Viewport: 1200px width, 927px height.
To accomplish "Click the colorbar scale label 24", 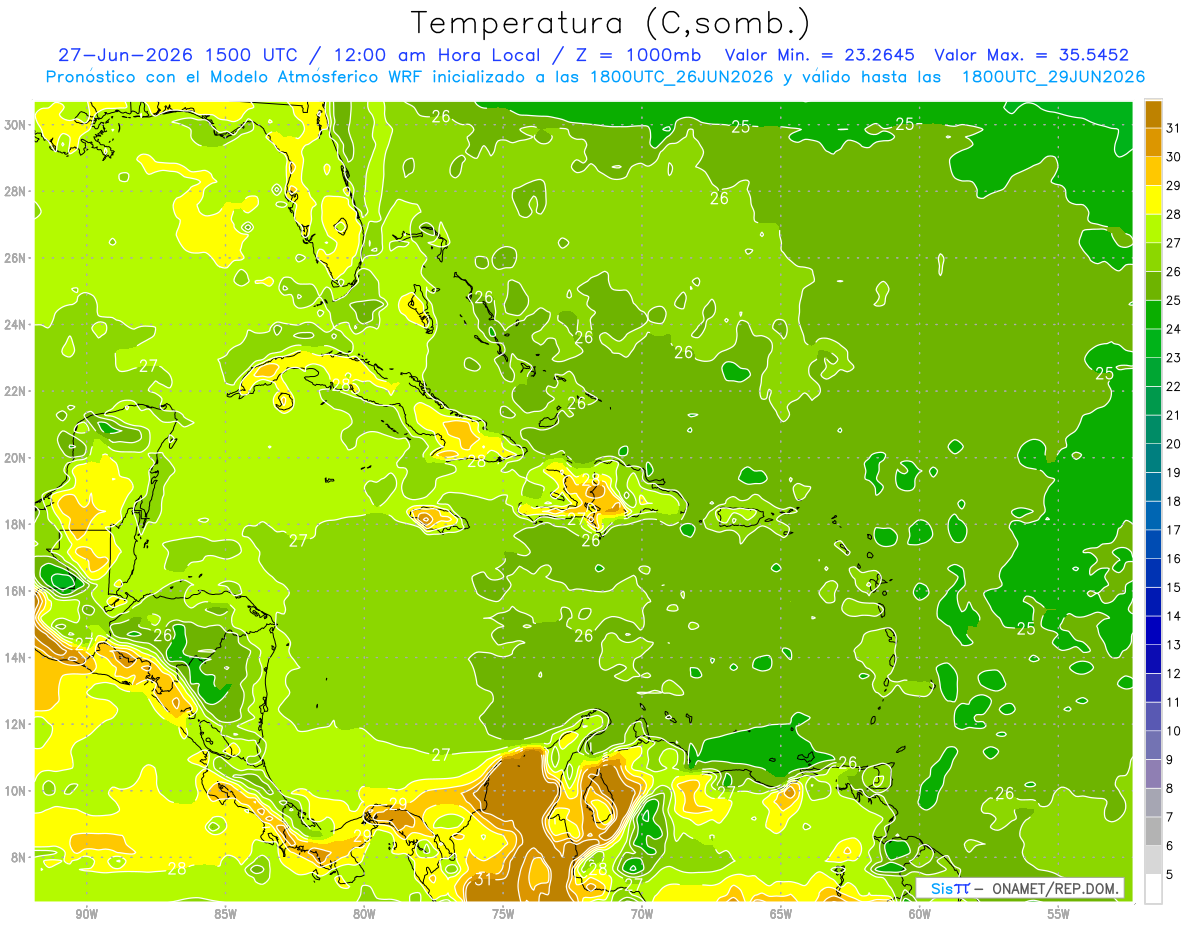I will coord(1174,329).
